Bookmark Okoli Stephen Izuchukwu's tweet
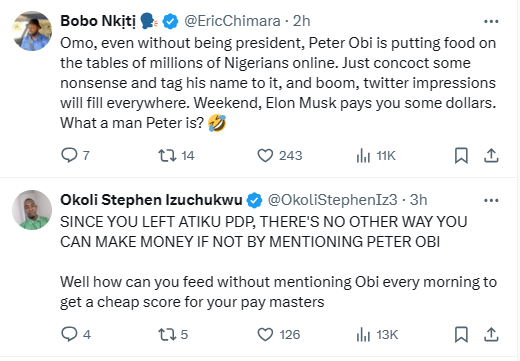 click(461, 334)
